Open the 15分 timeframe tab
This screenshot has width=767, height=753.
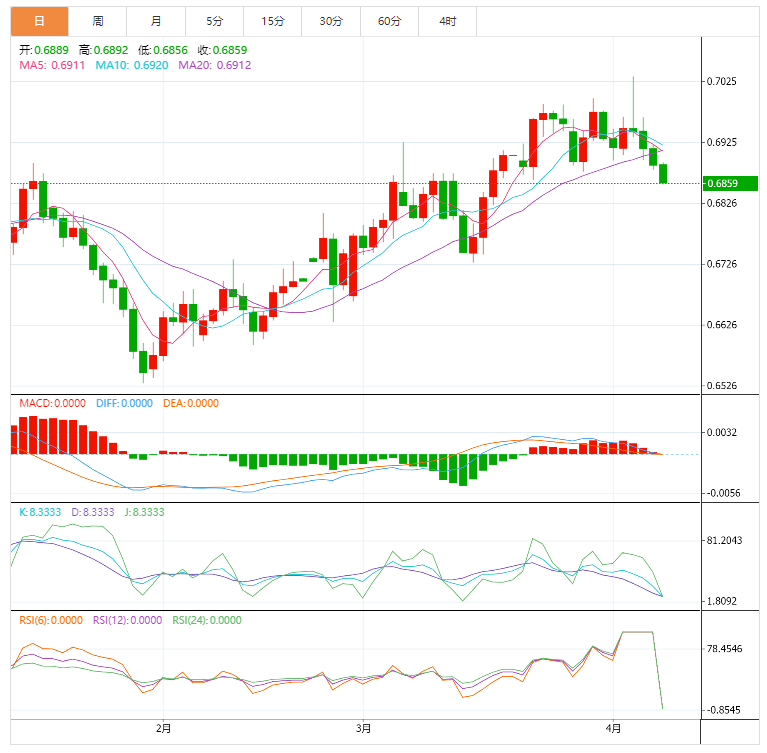pos(272,21)
